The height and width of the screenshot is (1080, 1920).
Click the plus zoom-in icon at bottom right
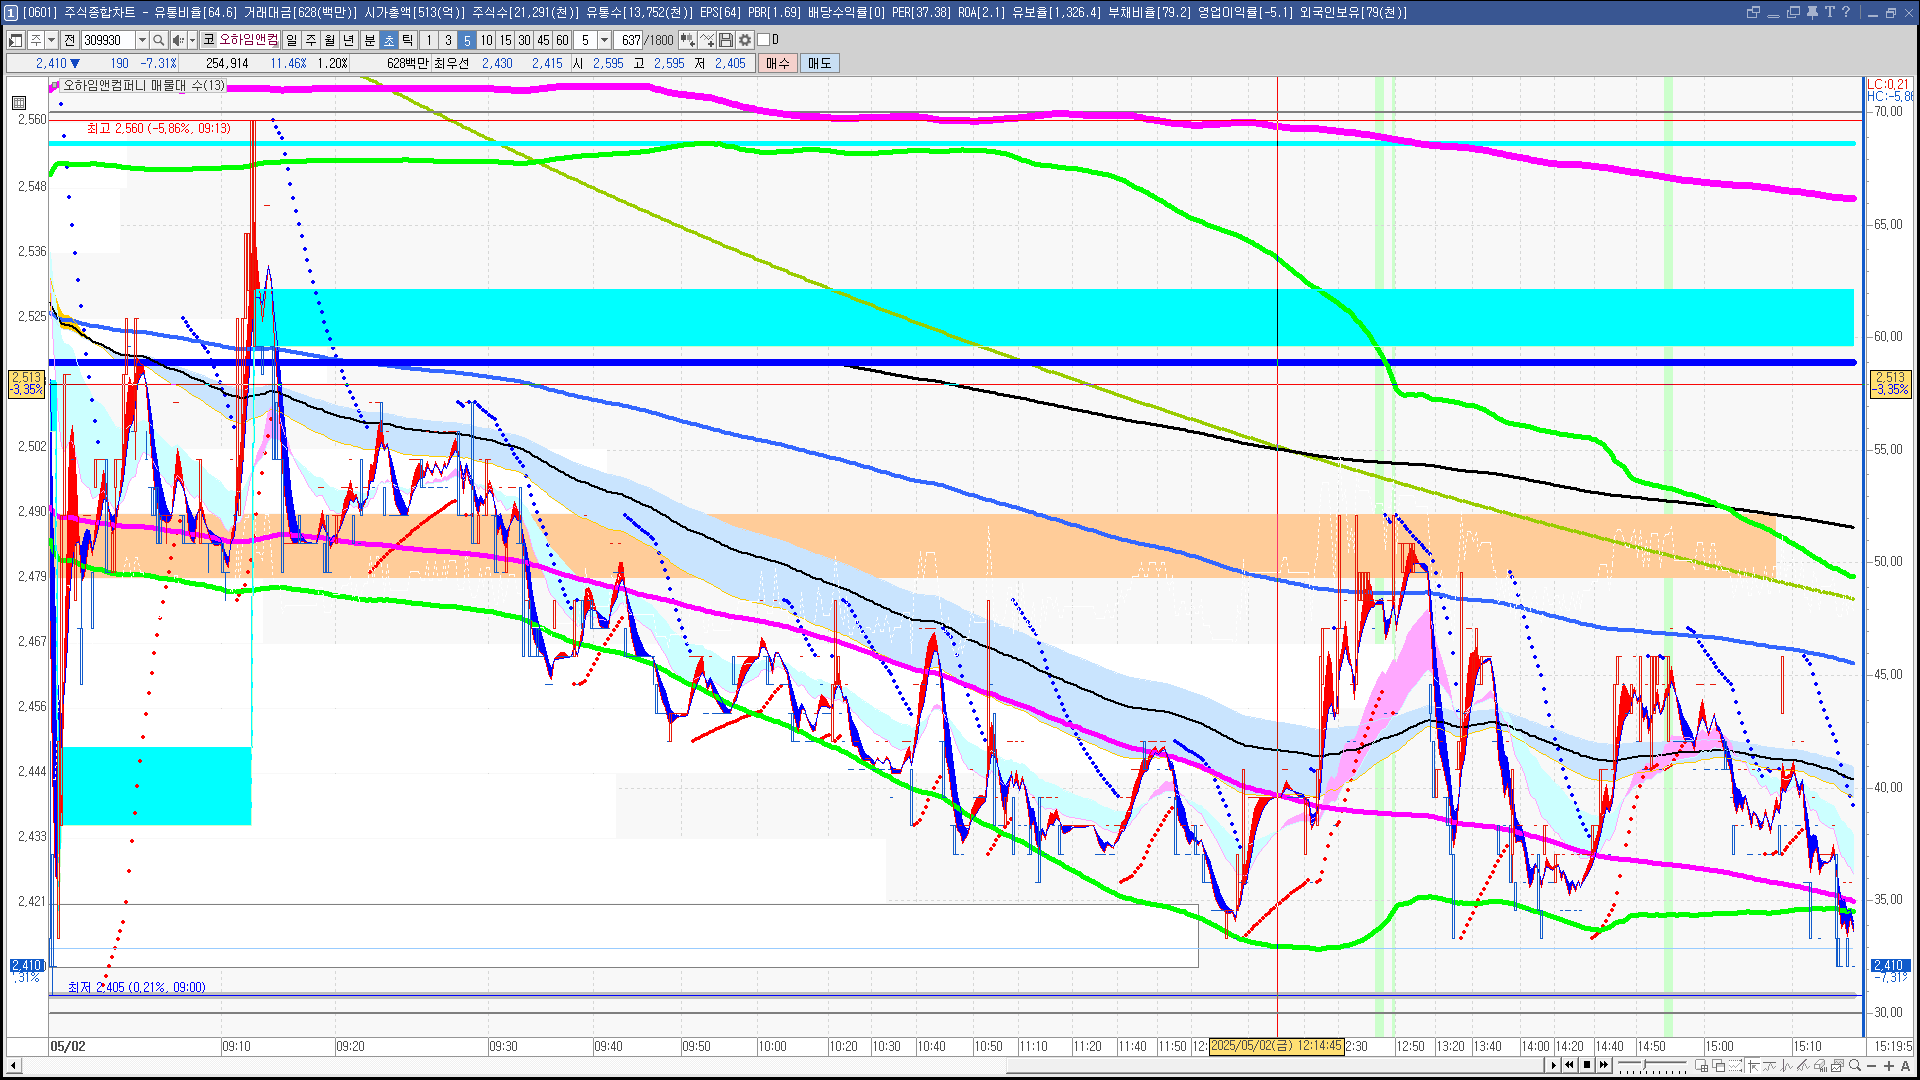pyautogui.click(x=1889, y=1066)
